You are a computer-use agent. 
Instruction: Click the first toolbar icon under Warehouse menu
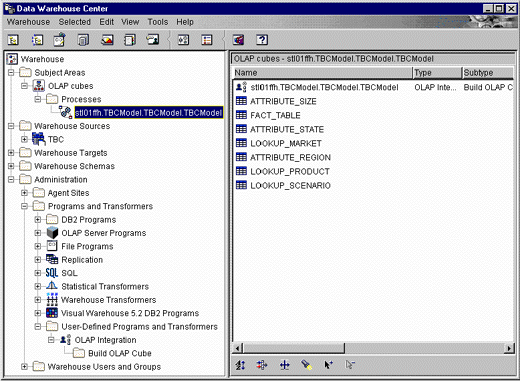pyautogui.click(x=13, y=40)
